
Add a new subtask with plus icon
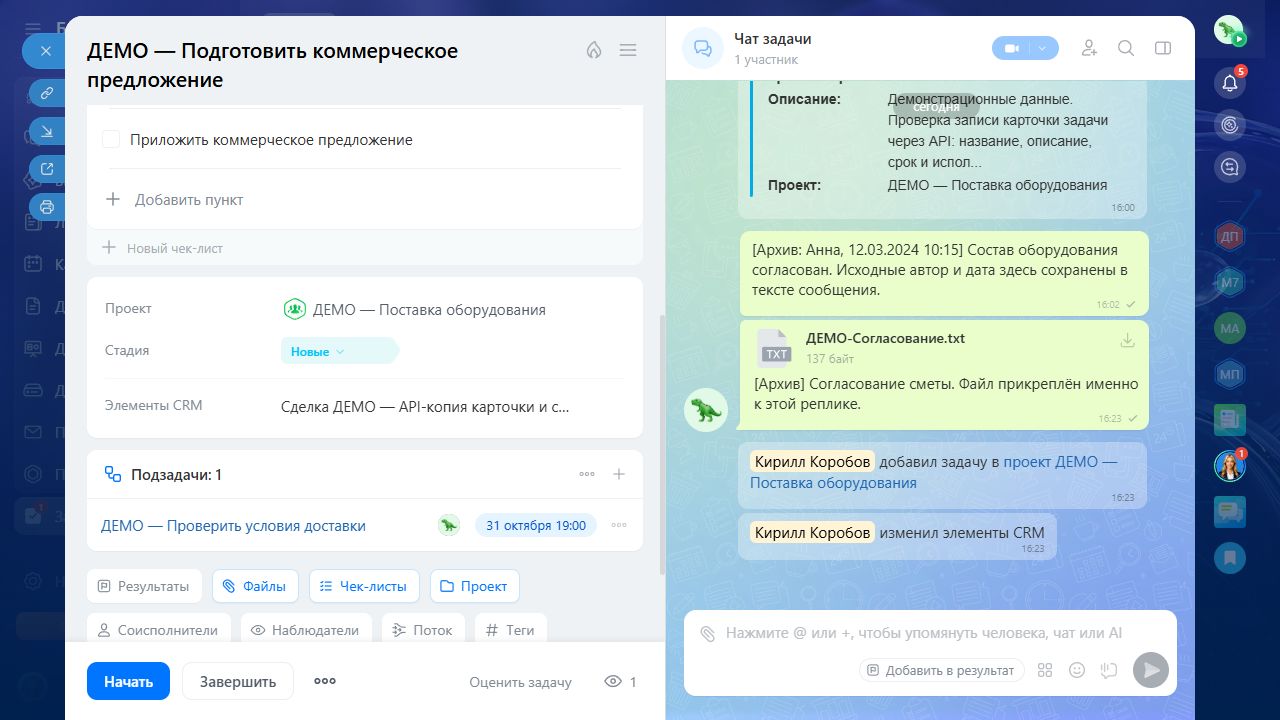(619, 474)
